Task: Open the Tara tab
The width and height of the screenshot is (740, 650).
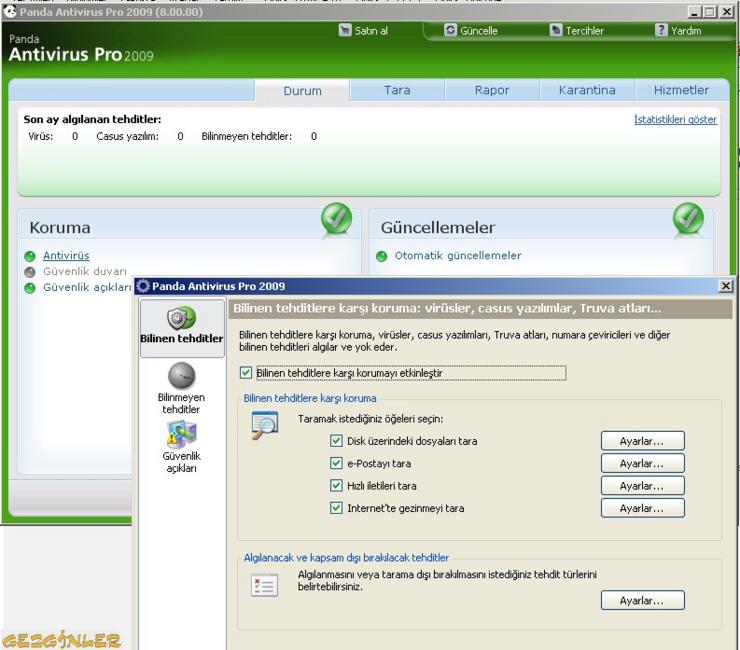Action: pos(397,90)
